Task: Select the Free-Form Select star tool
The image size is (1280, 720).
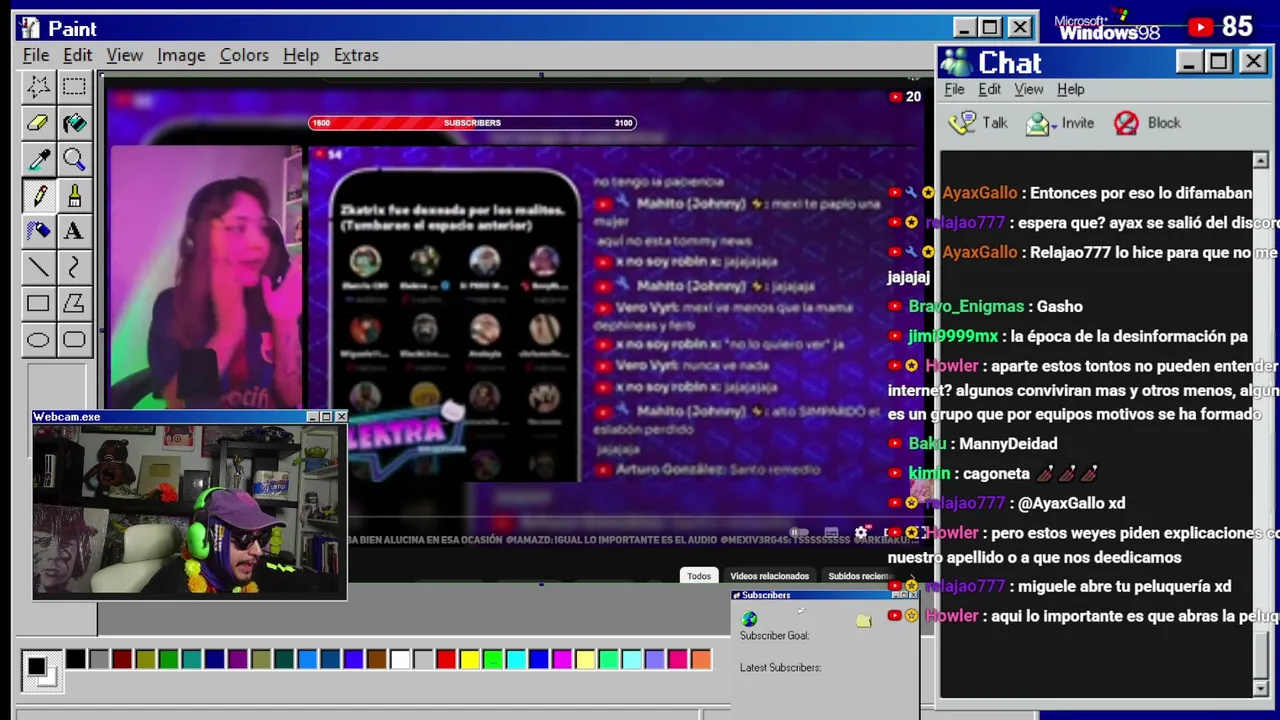Action: coord(38,87)
